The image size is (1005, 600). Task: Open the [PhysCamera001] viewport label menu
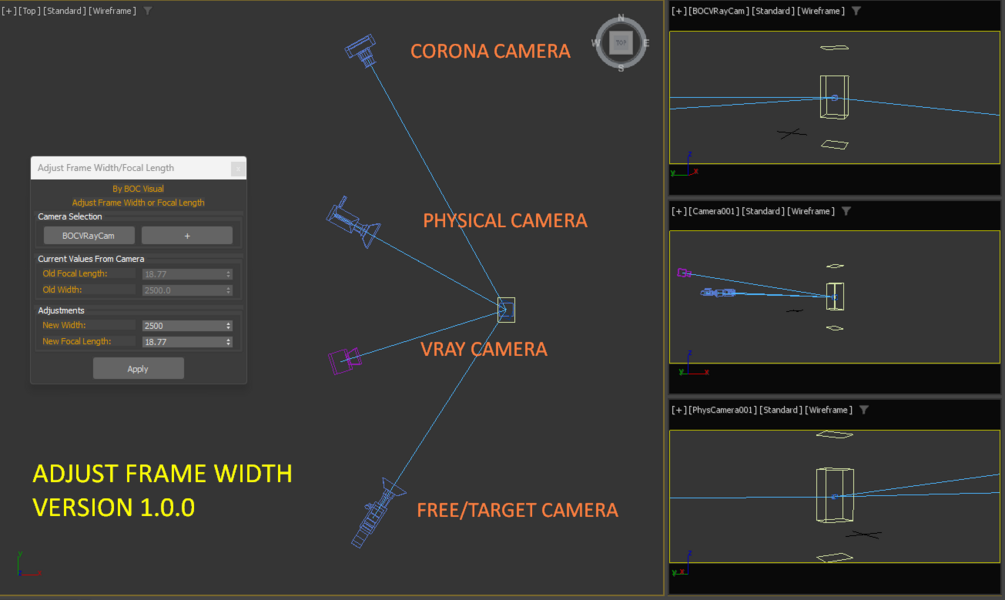(723, 410)
